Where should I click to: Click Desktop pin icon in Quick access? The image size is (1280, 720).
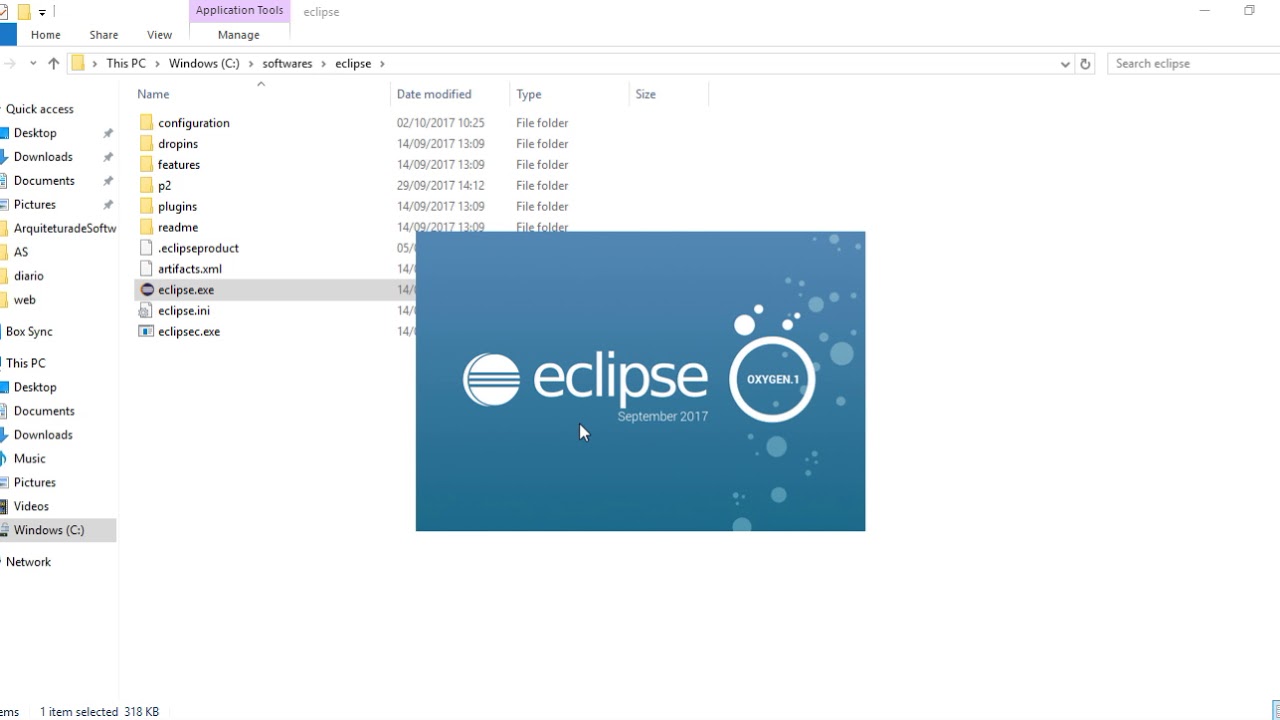coord(108,133)
